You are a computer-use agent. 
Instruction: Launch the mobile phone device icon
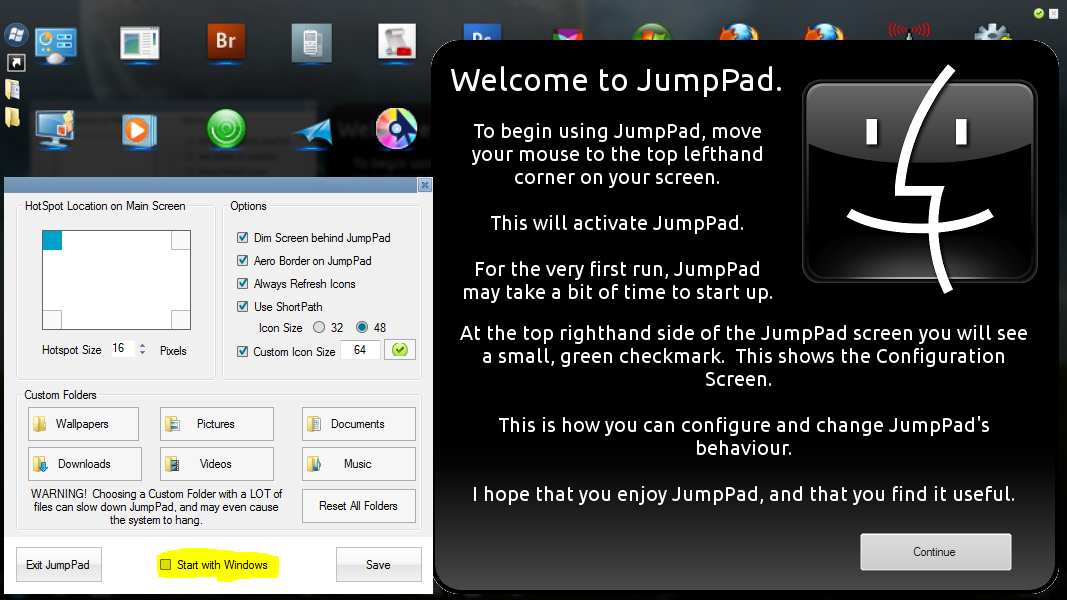click(x=312, y=44)
